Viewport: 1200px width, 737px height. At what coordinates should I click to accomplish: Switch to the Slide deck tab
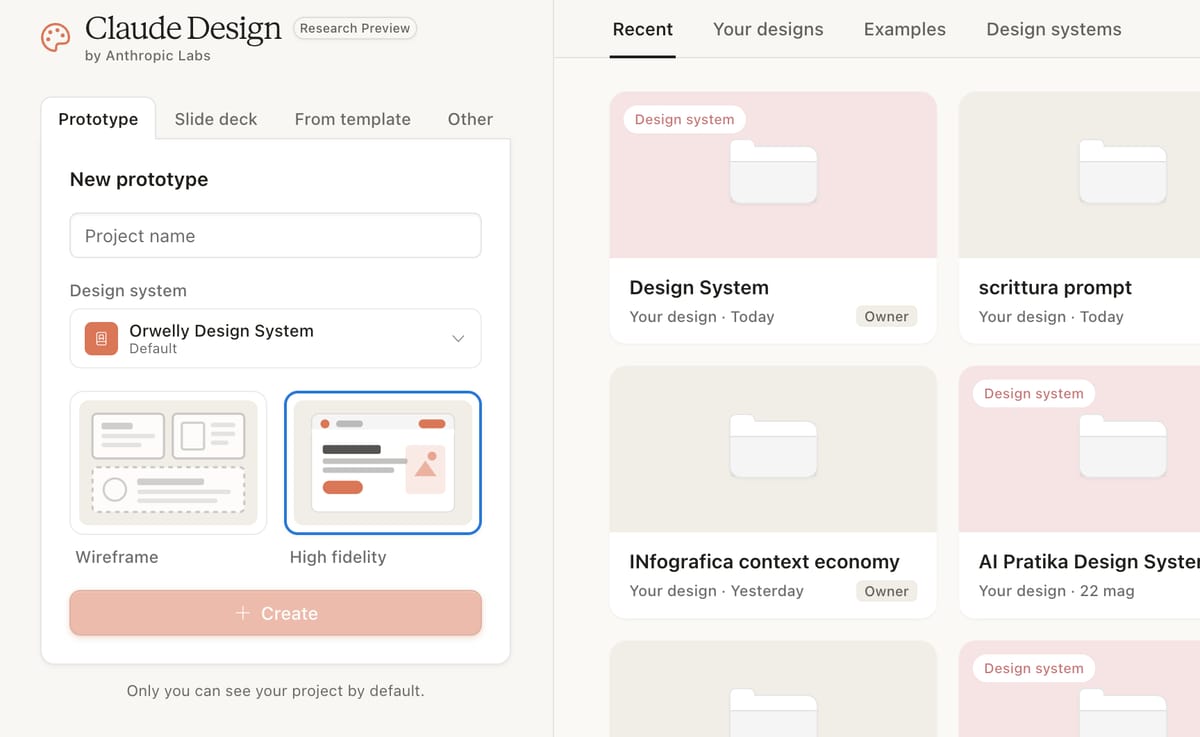pyautogui.click(x=216, y=119)
